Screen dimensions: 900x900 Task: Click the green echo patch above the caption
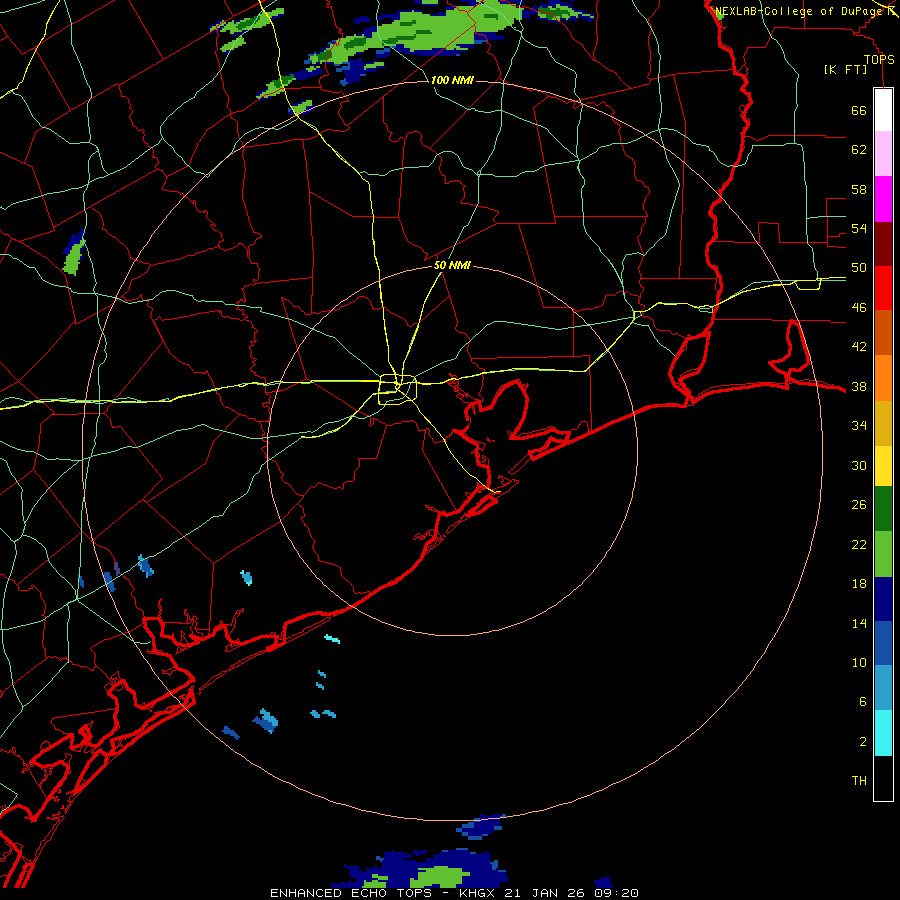point(442,876)
